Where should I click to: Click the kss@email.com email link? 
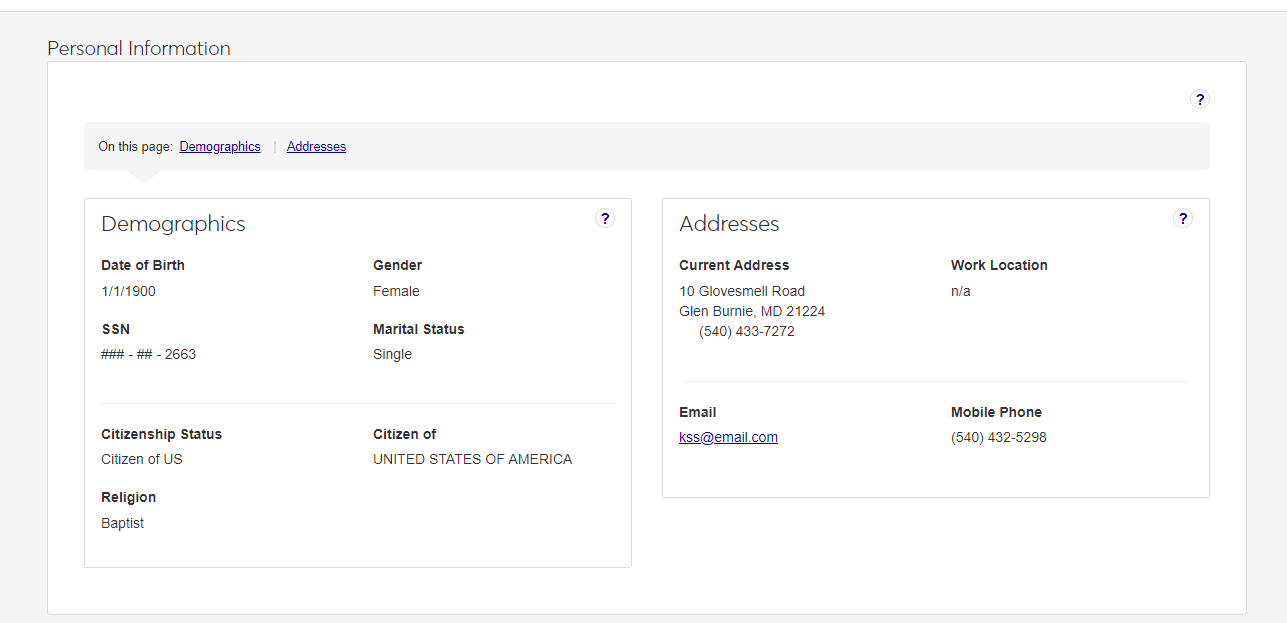click(x=728, y=437)
